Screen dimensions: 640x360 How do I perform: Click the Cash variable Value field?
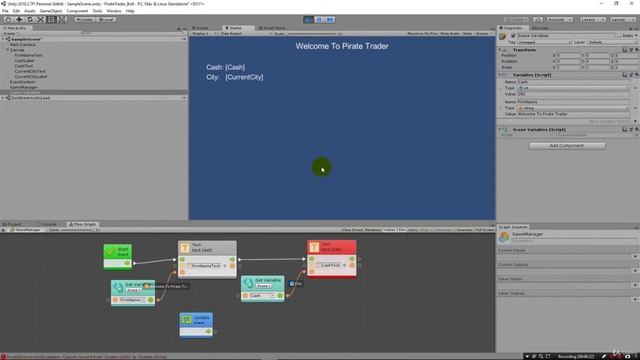[573, 94]
